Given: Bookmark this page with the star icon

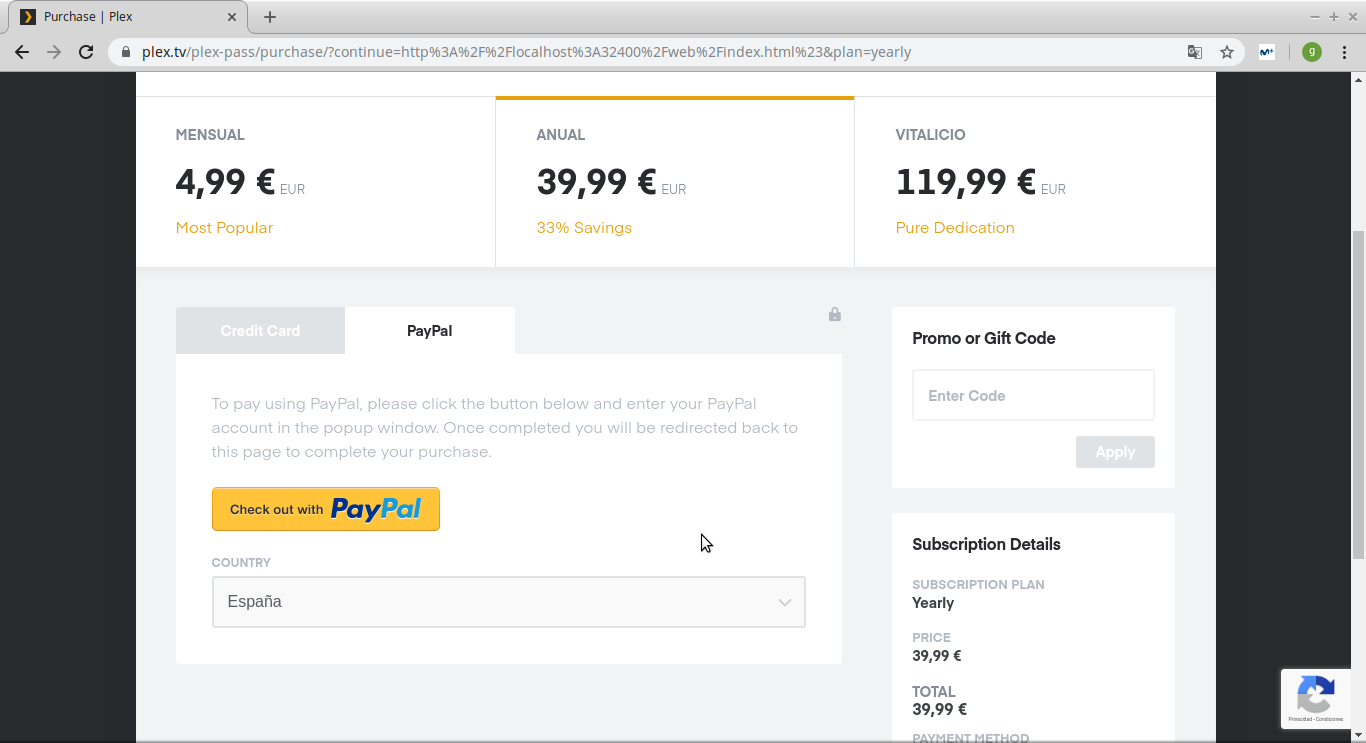Looking at the screenshot, I should [x=1227, y=52].
